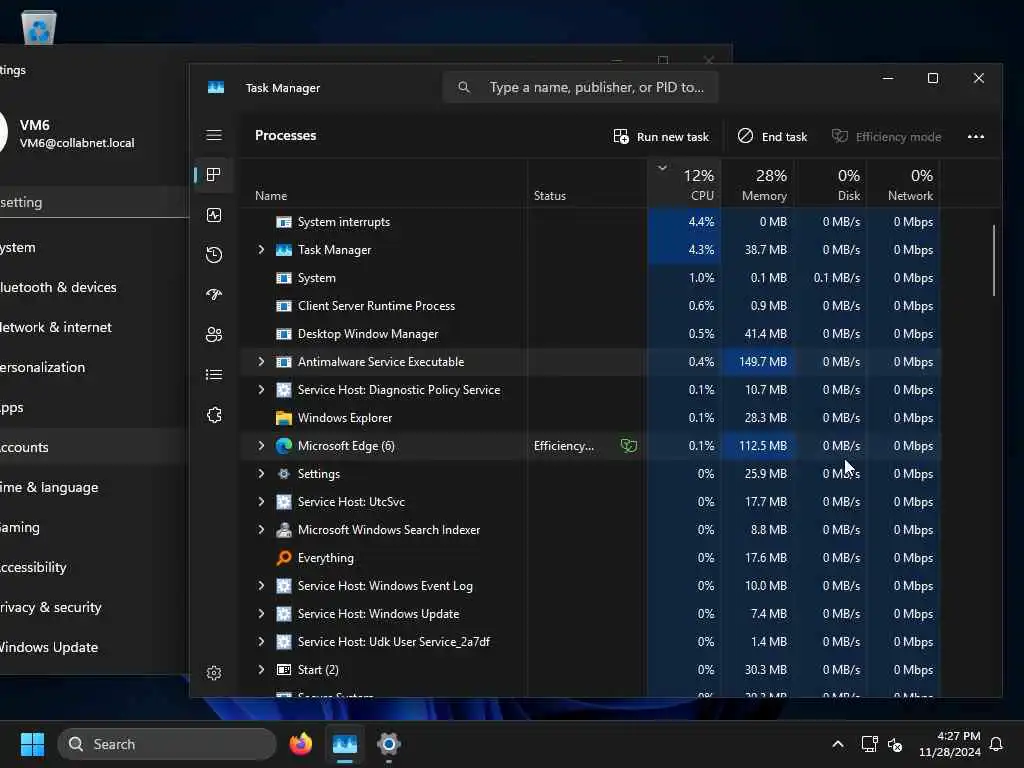
Task: Click the taskbar Search box
Action: coord(167,744)
